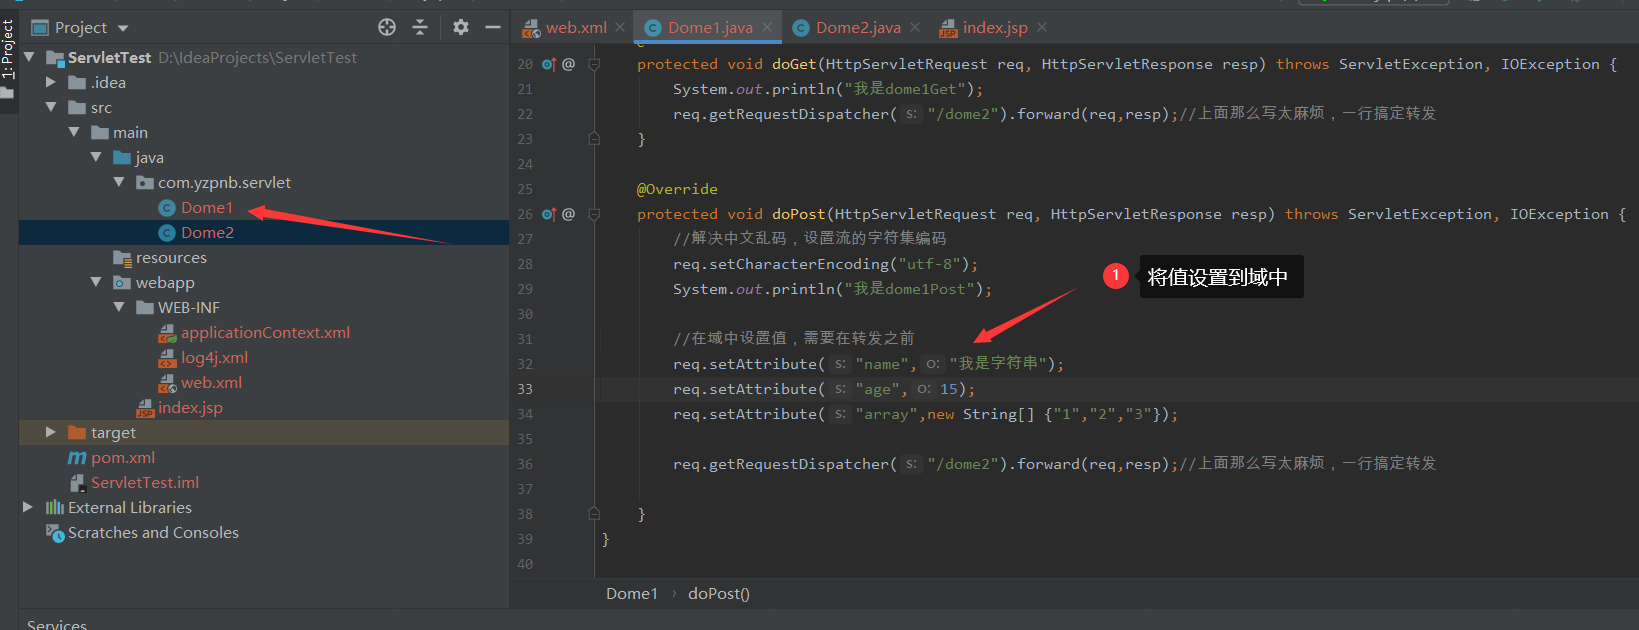Click the override gutter icon on line 20

[548, 64]
